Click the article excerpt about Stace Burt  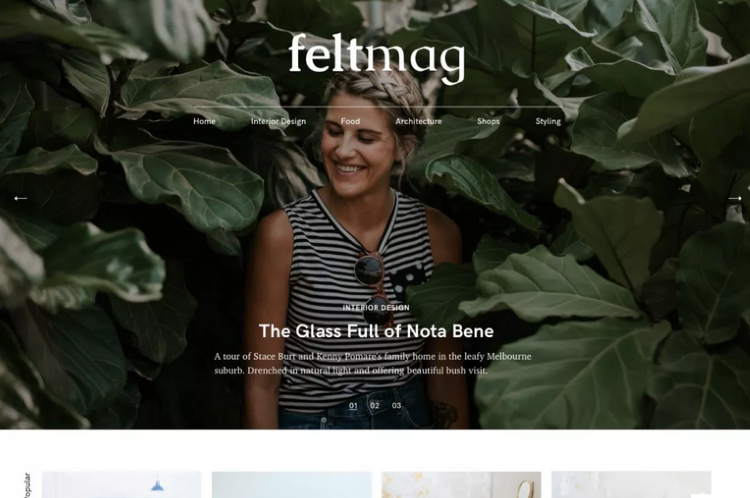pos(373,364)
